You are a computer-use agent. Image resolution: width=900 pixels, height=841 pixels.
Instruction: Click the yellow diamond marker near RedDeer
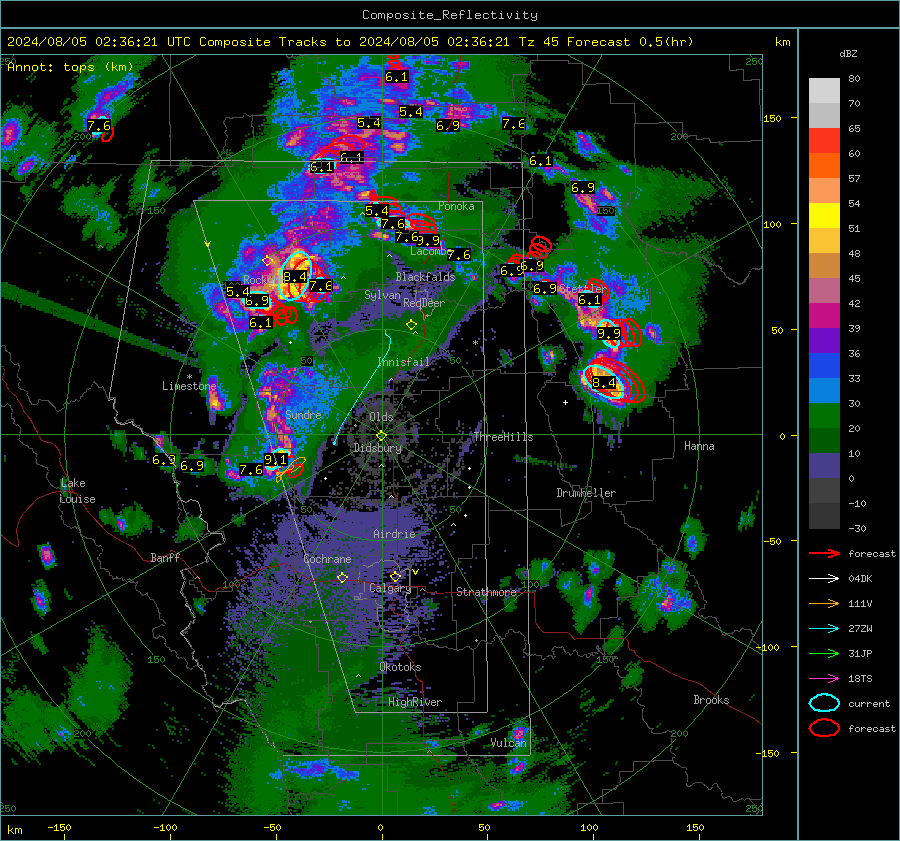coord(411,325)
